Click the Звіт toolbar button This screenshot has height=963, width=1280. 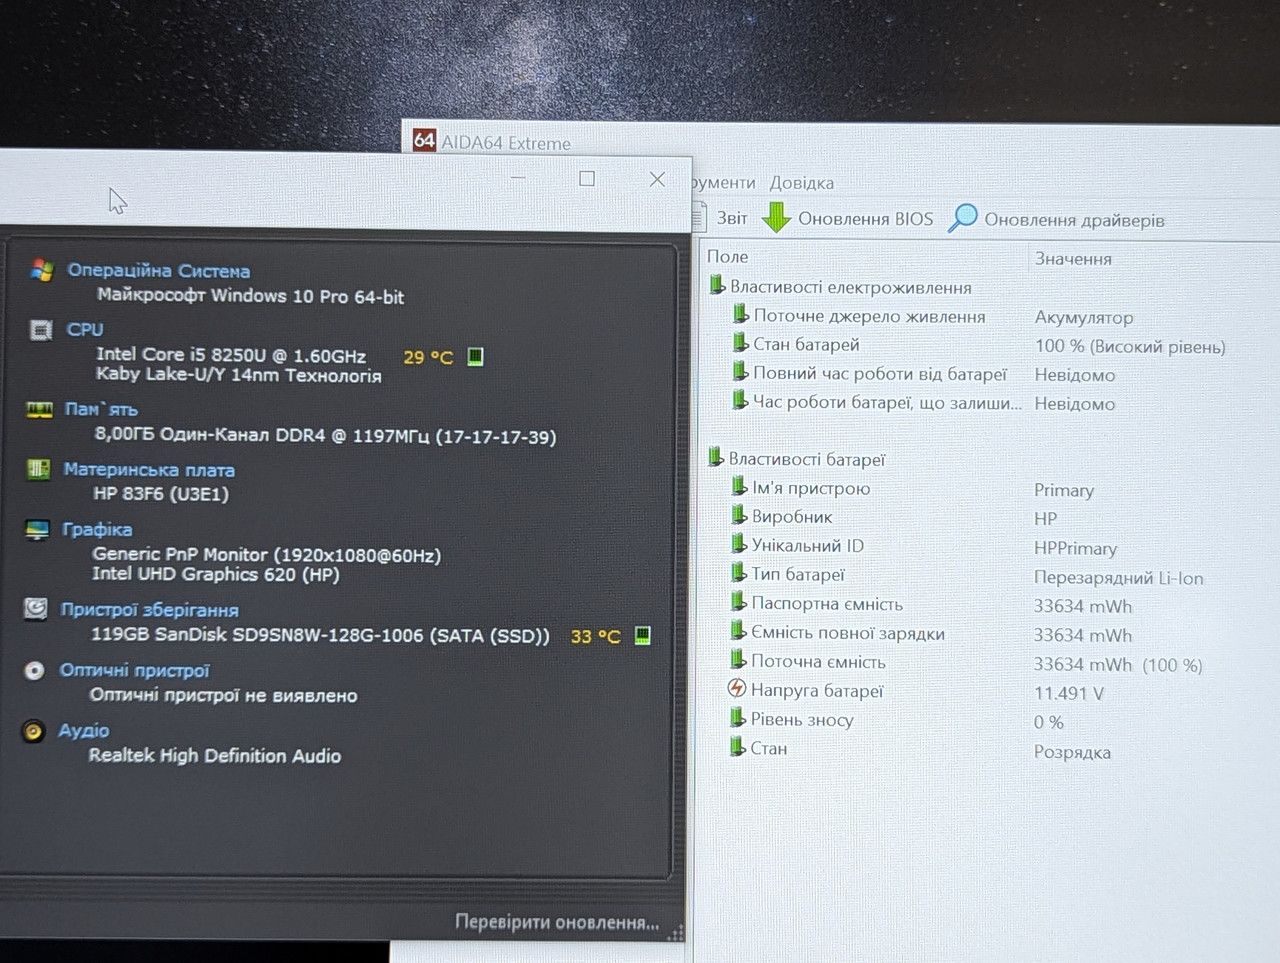pyautogui.click(x=720, y=217)
